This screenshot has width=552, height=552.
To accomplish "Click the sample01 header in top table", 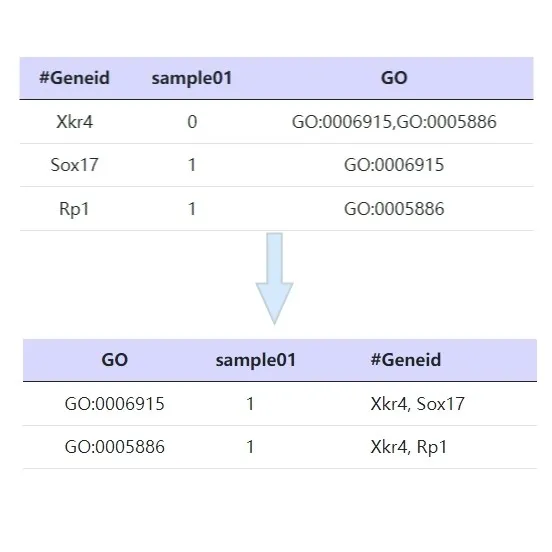I will pyautogui.click(x=192, y=78).
